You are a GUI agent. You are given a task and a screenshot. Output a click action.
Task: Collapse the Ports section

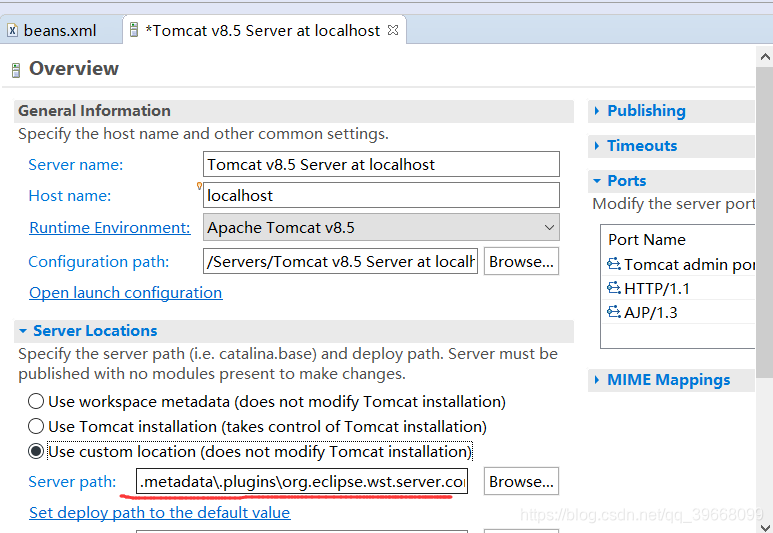click(597, 181)
